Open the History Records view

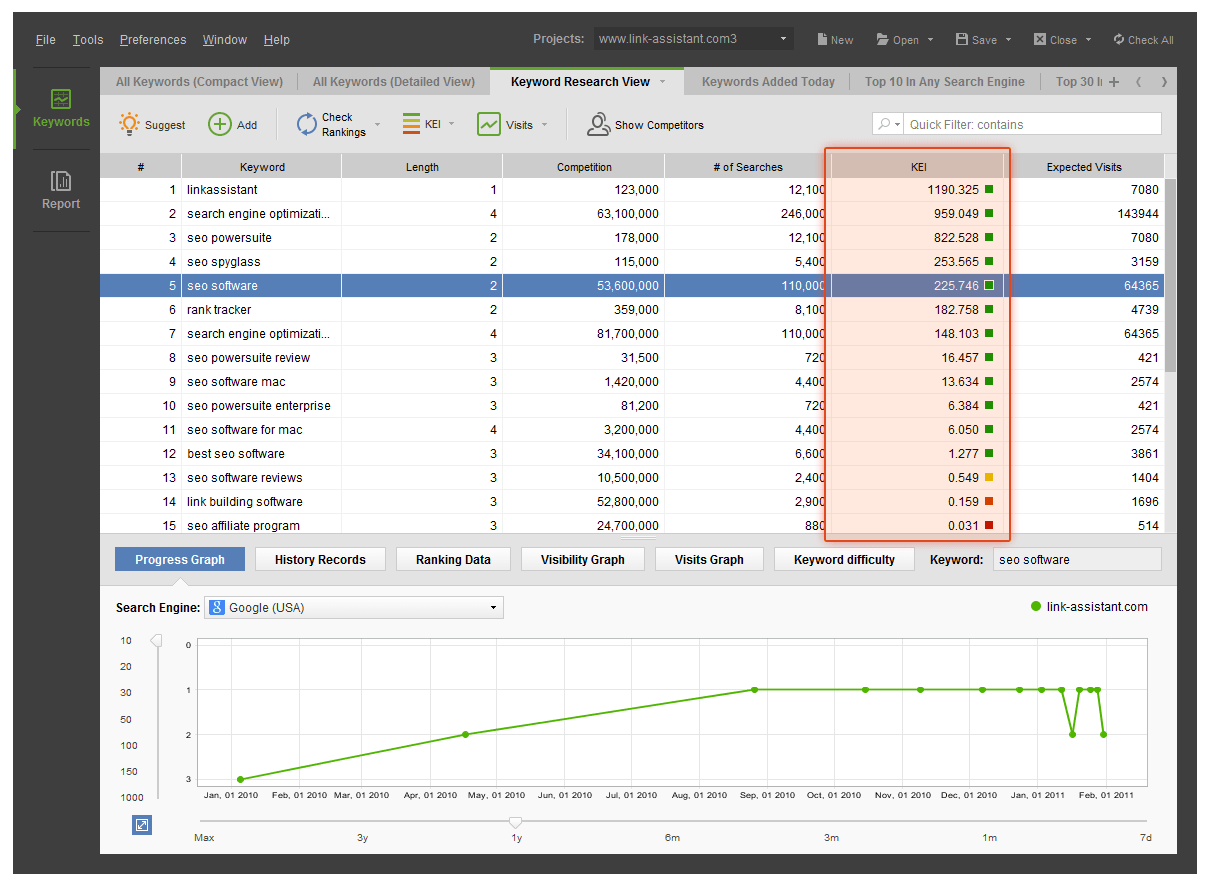click(320, 559)
